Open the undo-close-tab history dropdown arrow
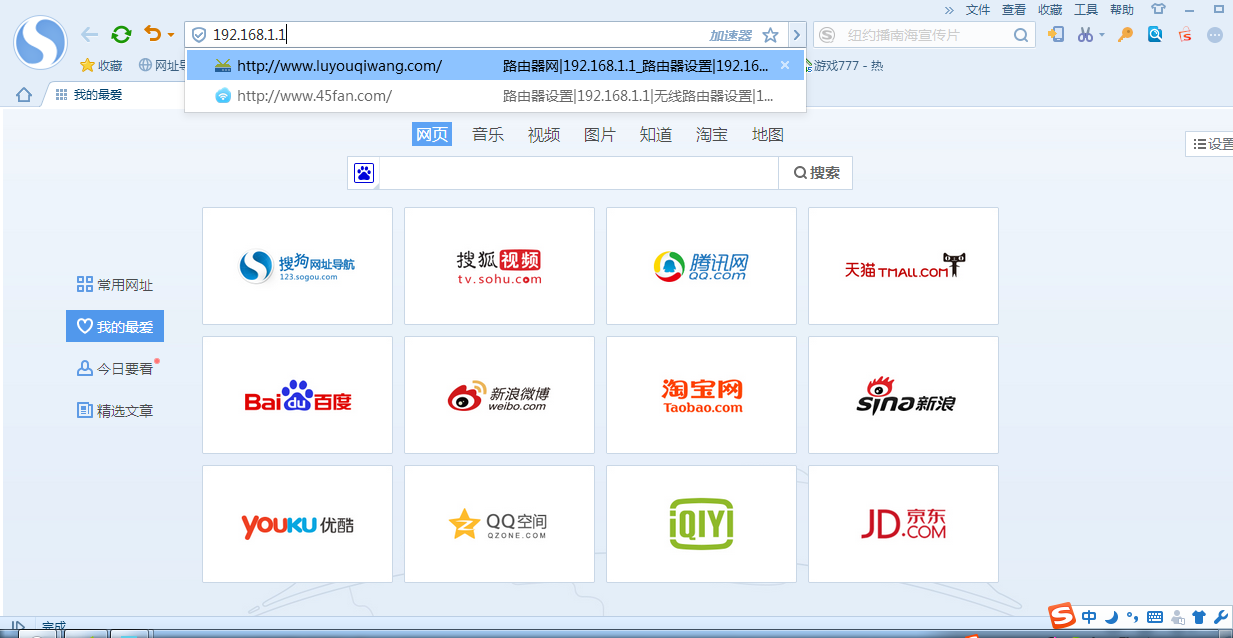 [171, 36]
